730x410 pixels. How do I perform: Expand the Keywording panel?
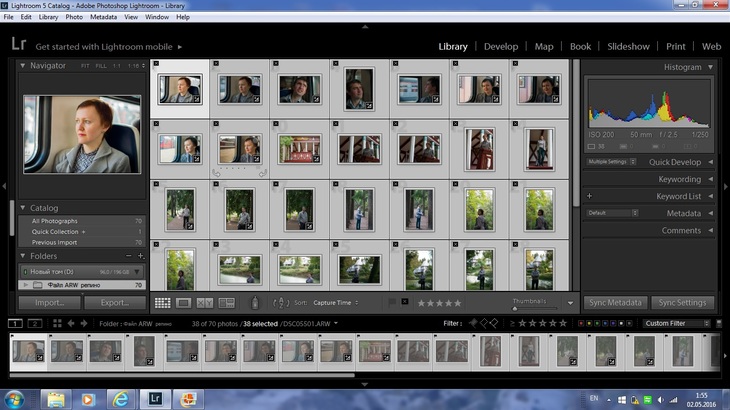710,179
